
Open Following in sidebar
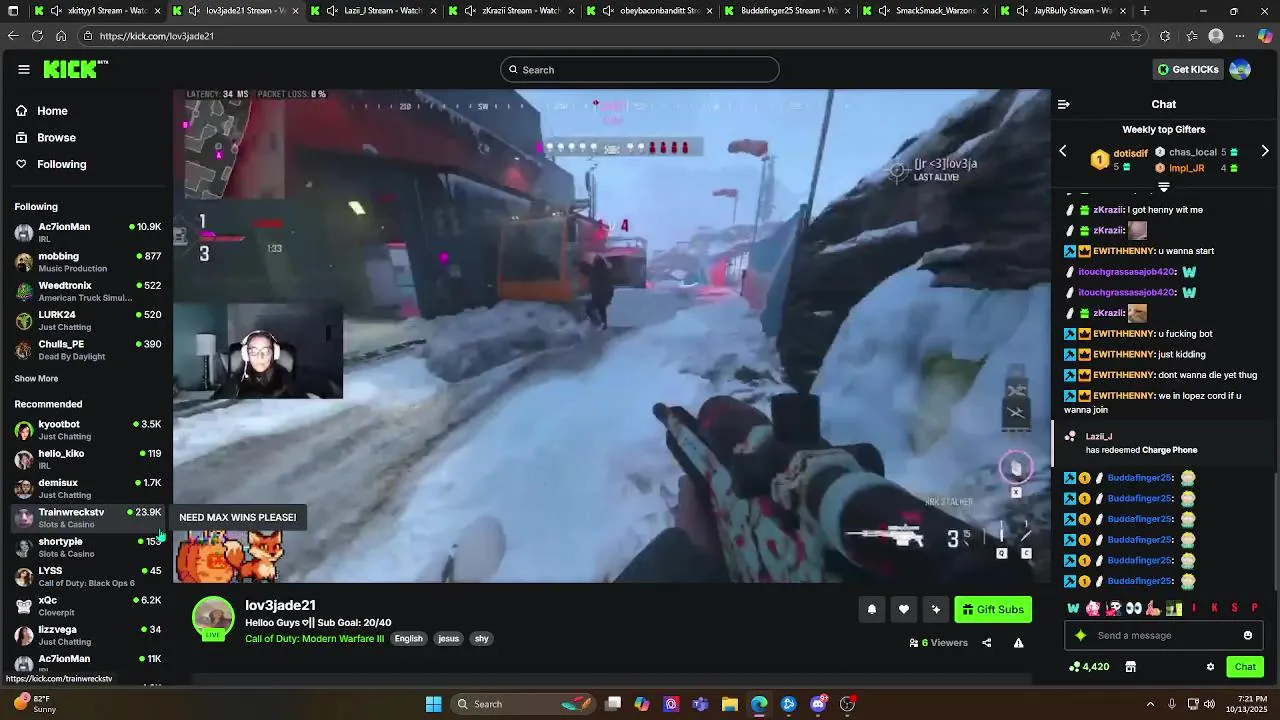tap(61, 164)
